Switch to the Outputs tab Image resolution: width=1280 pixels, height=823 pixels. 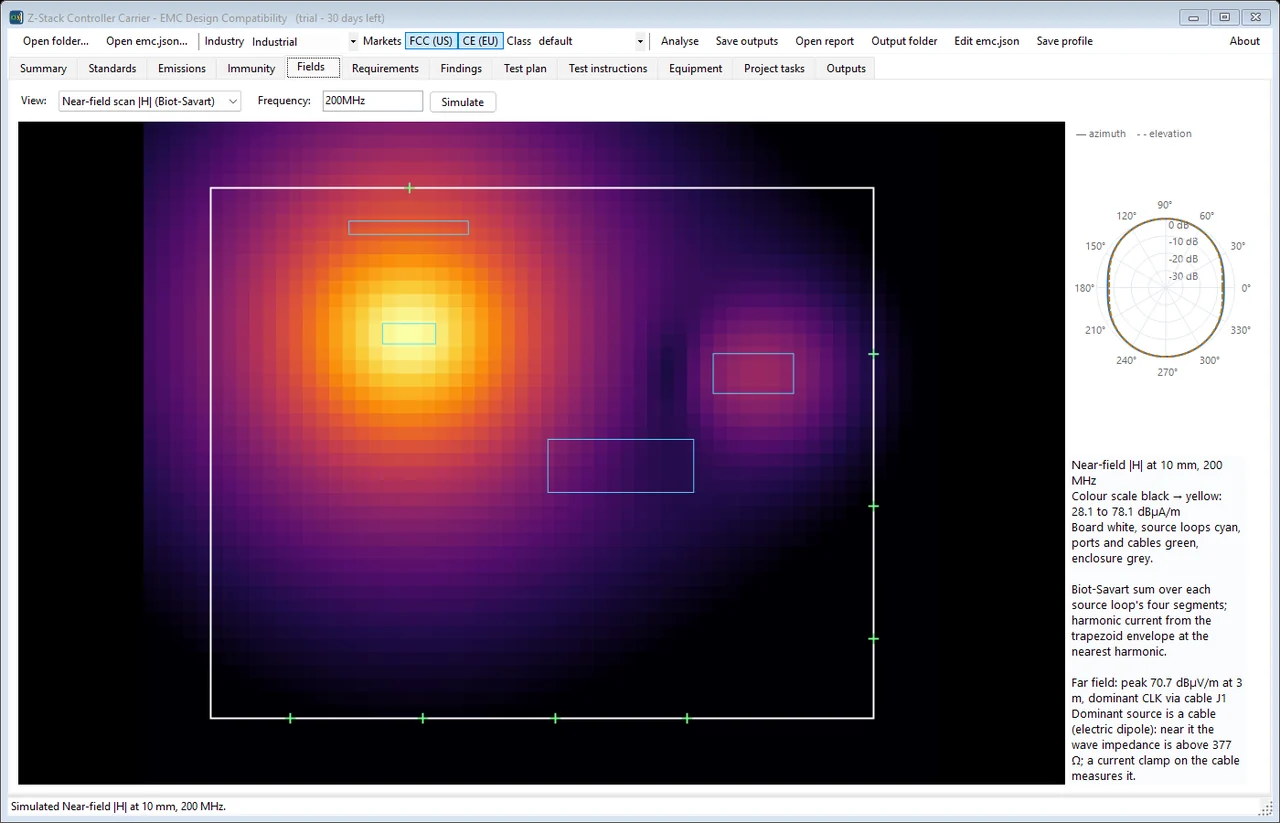[846, 68]
